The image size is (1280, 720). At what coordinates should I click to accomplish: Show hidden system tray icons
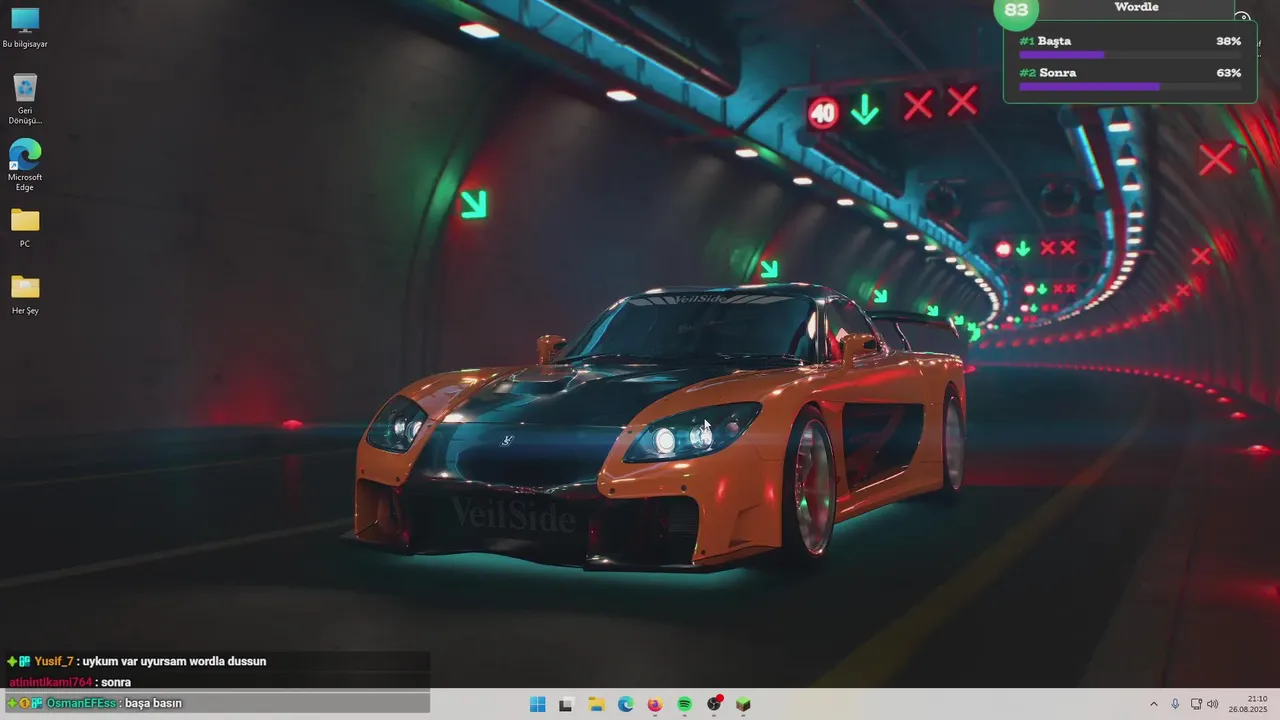coord(1154,704)
